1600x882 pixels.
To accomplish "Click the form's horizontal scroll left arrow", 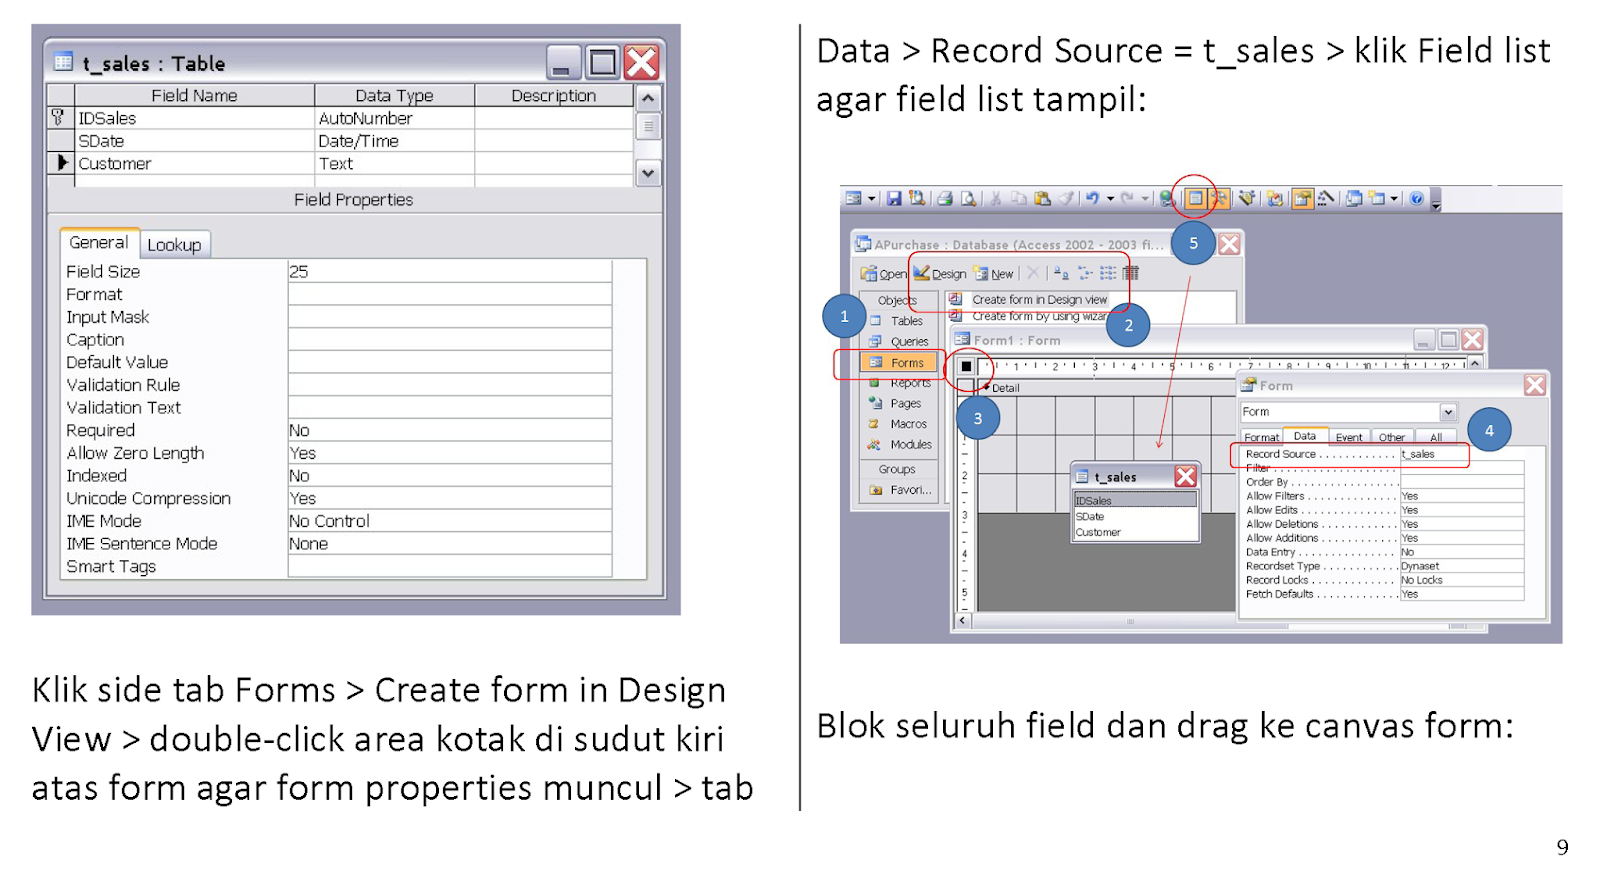I will (962, 621).
